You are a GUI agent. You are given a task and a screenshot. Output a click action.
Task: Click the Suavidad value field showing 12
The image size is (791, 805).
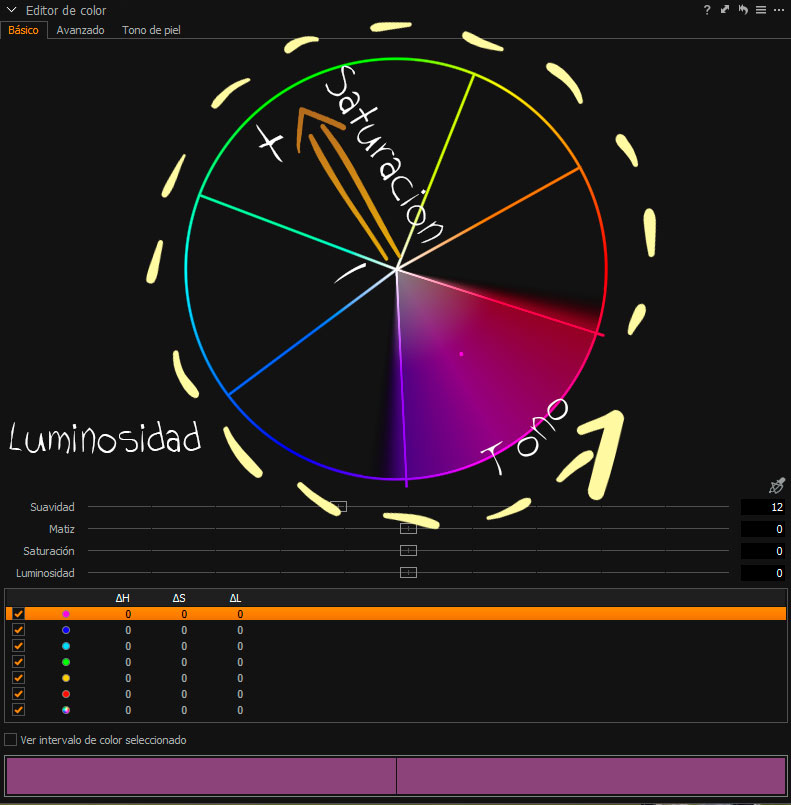tap(762, 507)
